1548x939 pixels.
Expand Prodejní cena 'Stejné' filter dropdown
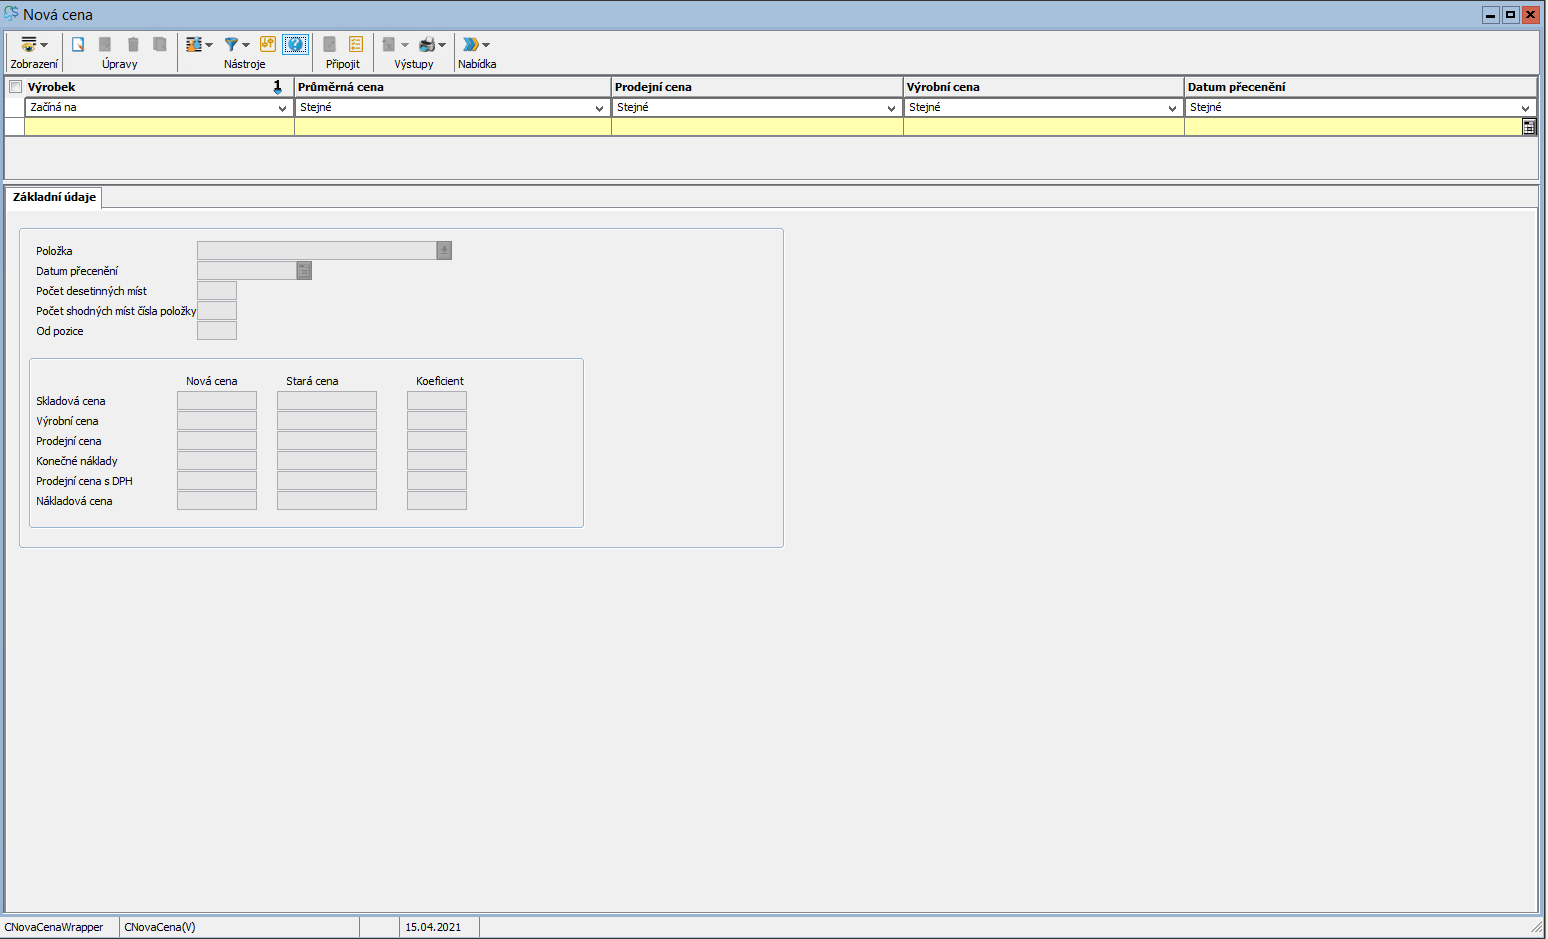point(891,108)
